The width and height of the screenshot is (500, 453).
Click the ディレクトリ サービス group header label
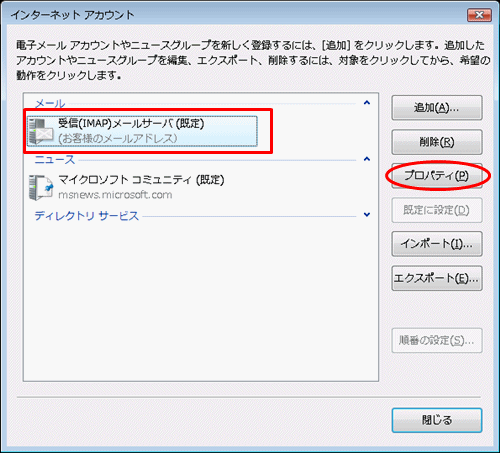click(87, 216)
